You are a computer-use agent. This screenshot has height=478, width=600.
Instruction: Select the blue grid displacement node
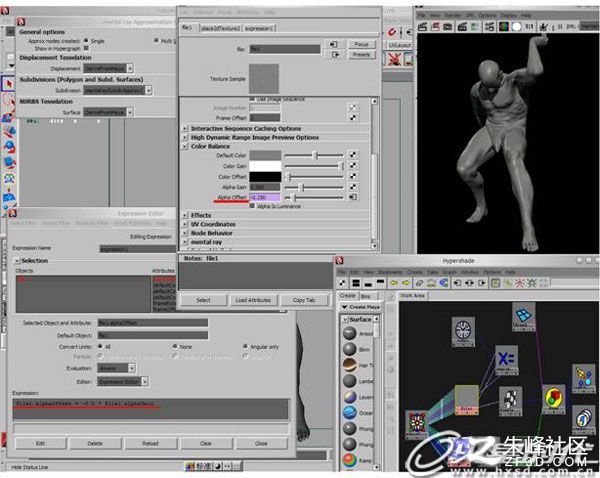tap(524, 316)
